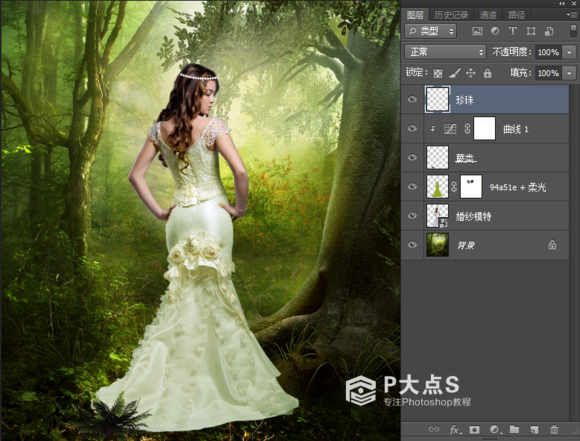Open the 类型 filter type dropdown
This screenshot has height=441, width=580.
(x=431, y=31)
